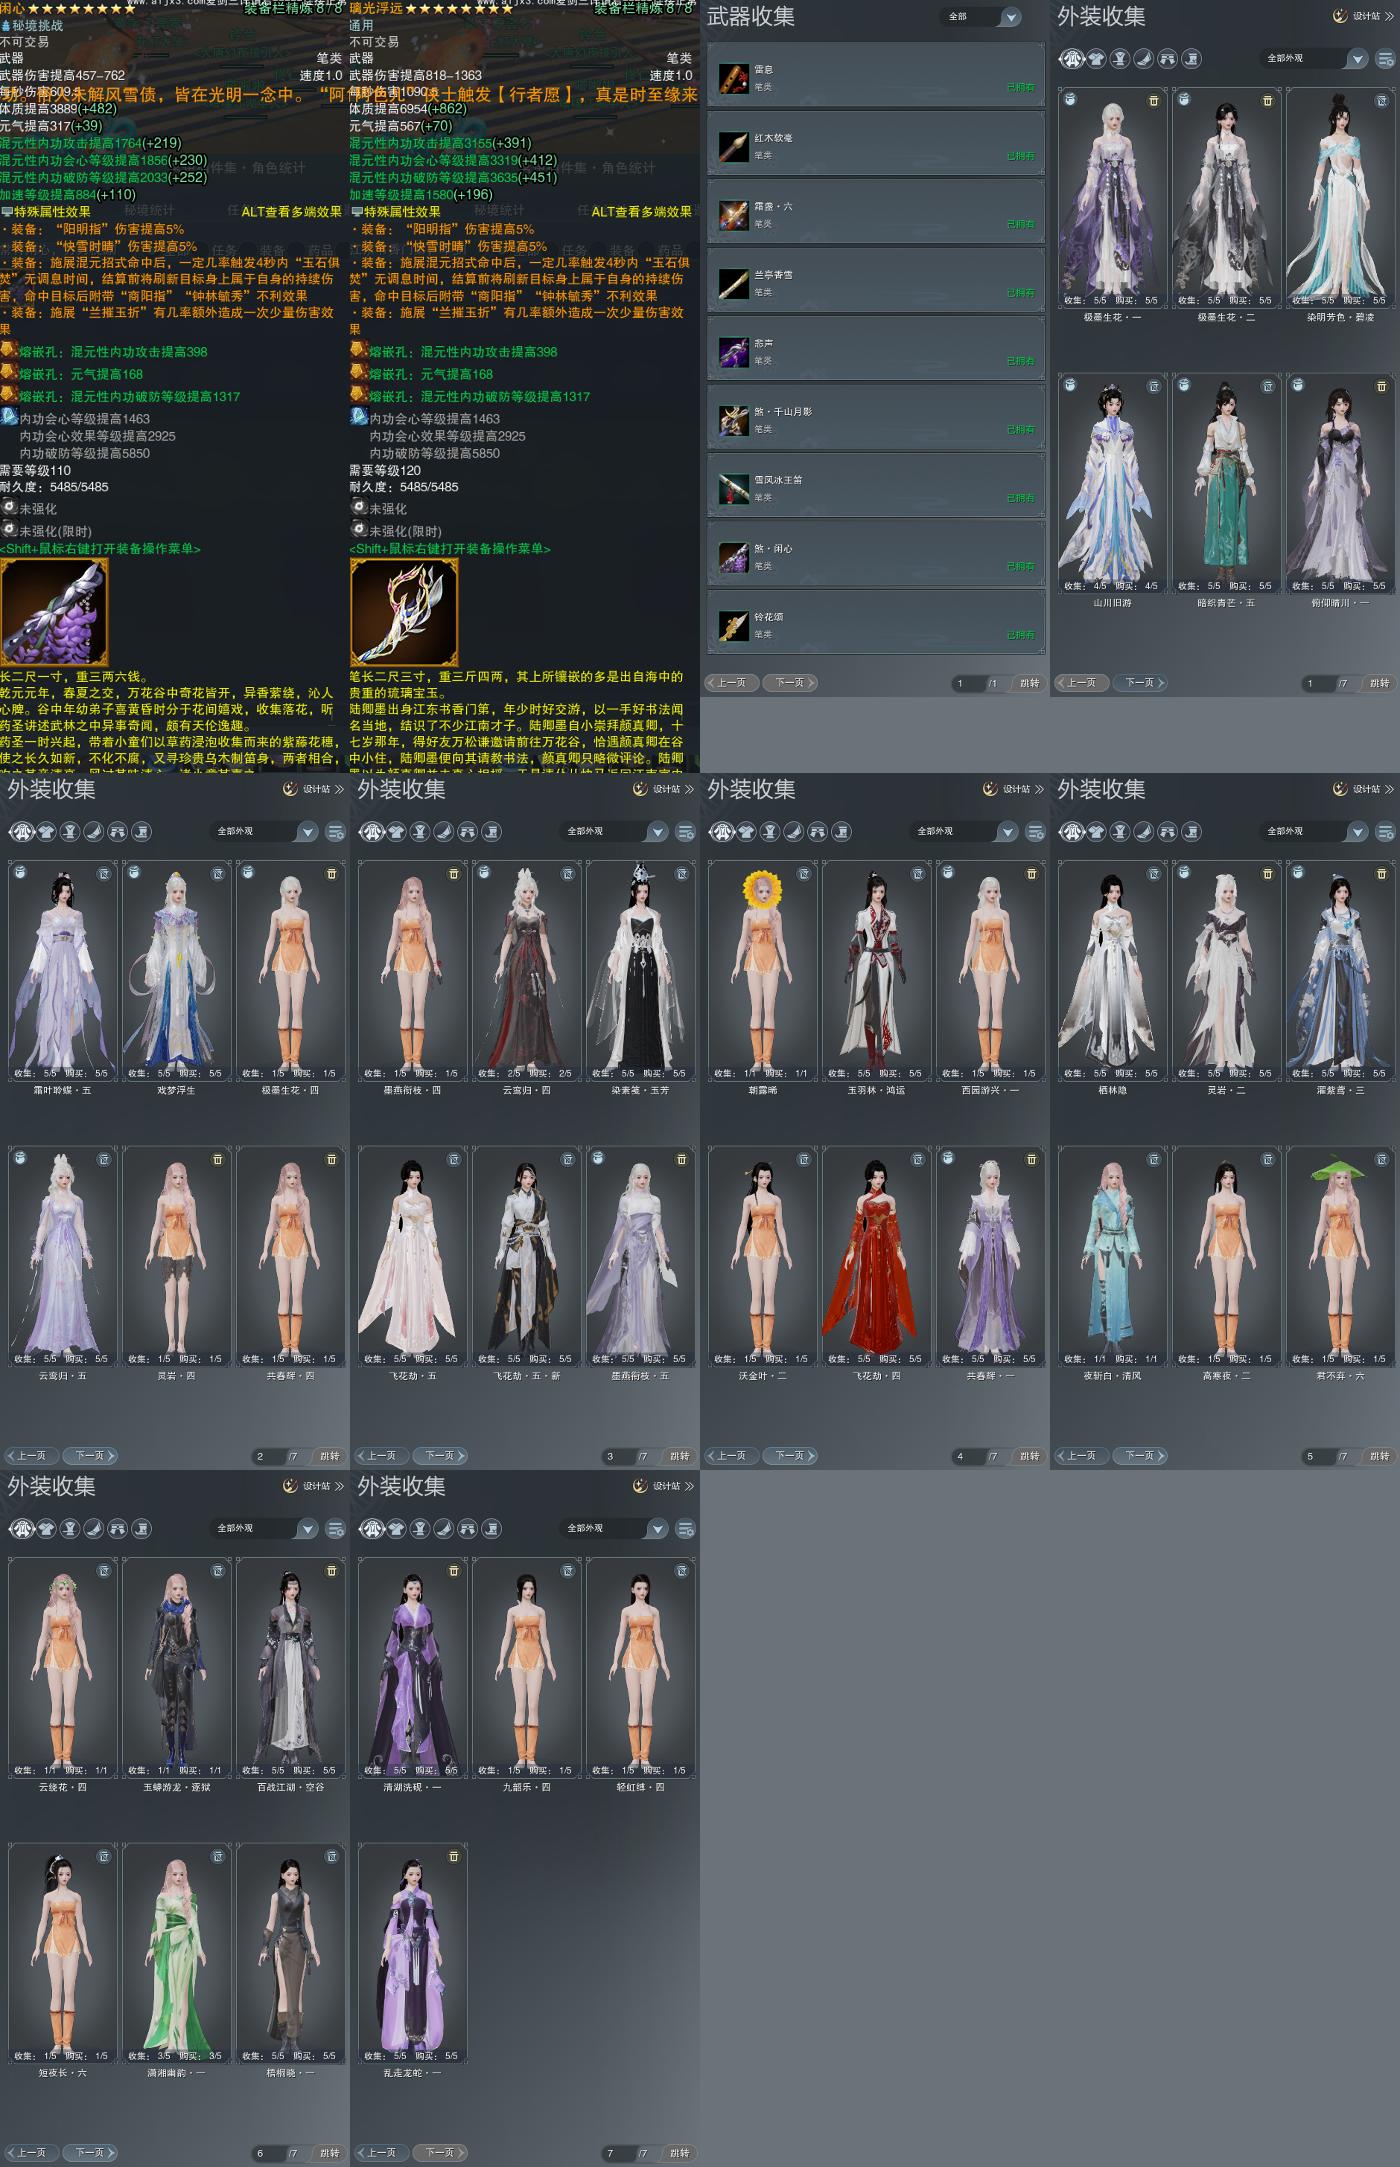Click the trash icon on the 墨燕衔枝·四 outfit card

[454, 874]
